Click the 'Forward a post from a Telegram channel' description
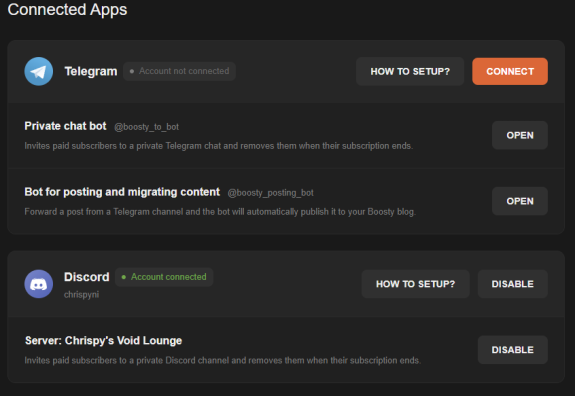This screenshot has height=396, width=575. 220,212
